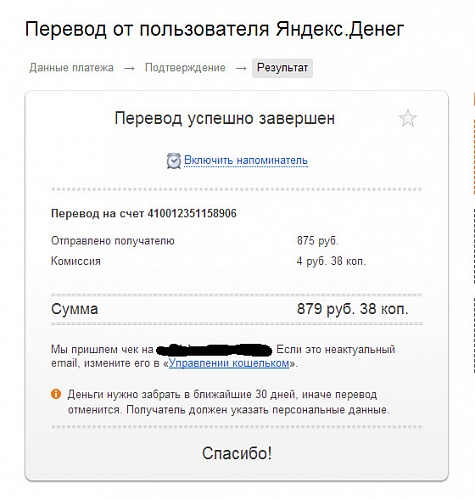Go to the 'Данные платежа' step

pos(71,68)
